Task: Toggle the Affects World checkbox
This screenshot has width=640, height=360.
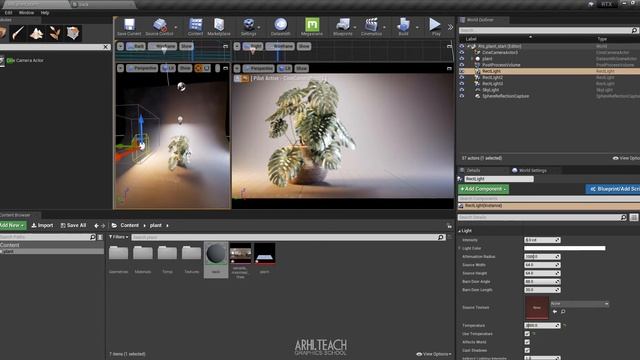Action: [x=527, y=342]
